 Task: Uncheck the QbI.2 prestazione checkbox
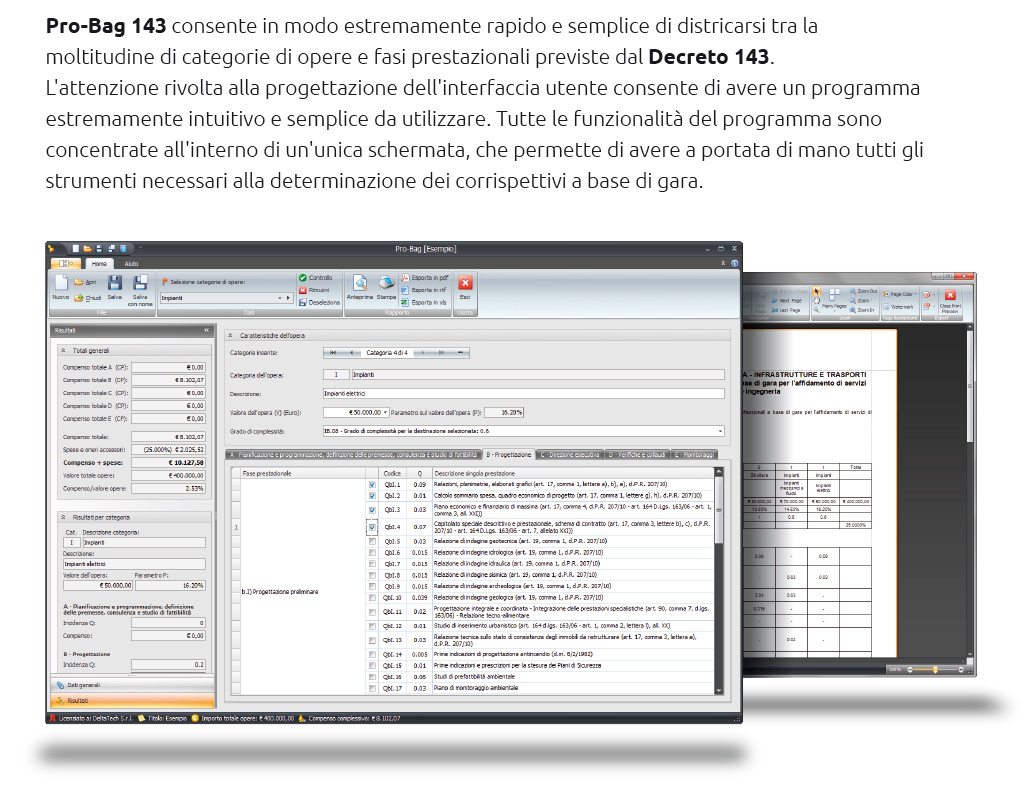(x=372, y=496)
